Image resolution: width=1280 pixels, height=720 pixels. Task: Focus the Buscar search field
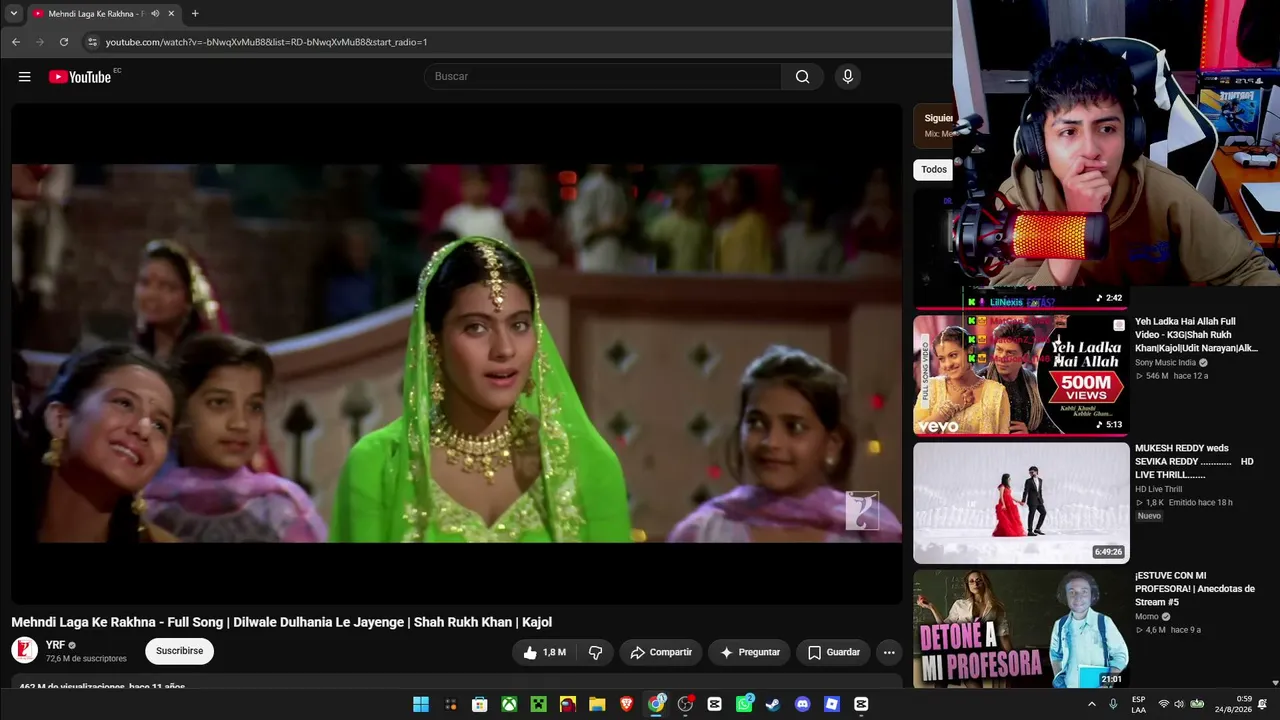pos(603,77)
